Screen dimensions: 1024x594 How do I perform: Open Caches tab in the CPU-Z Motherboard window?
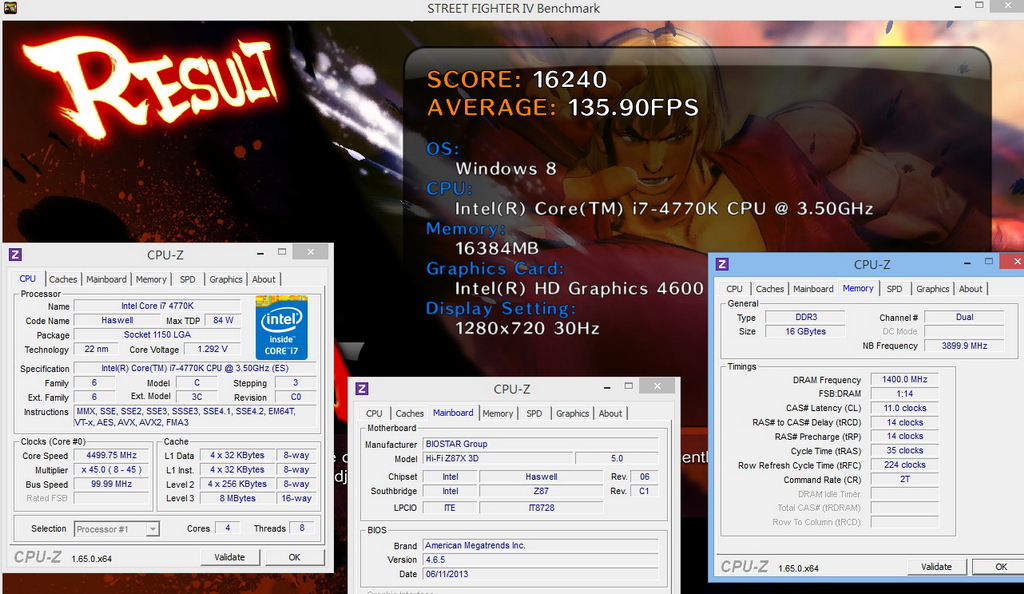pyautogui.click(x=409, y=413)
